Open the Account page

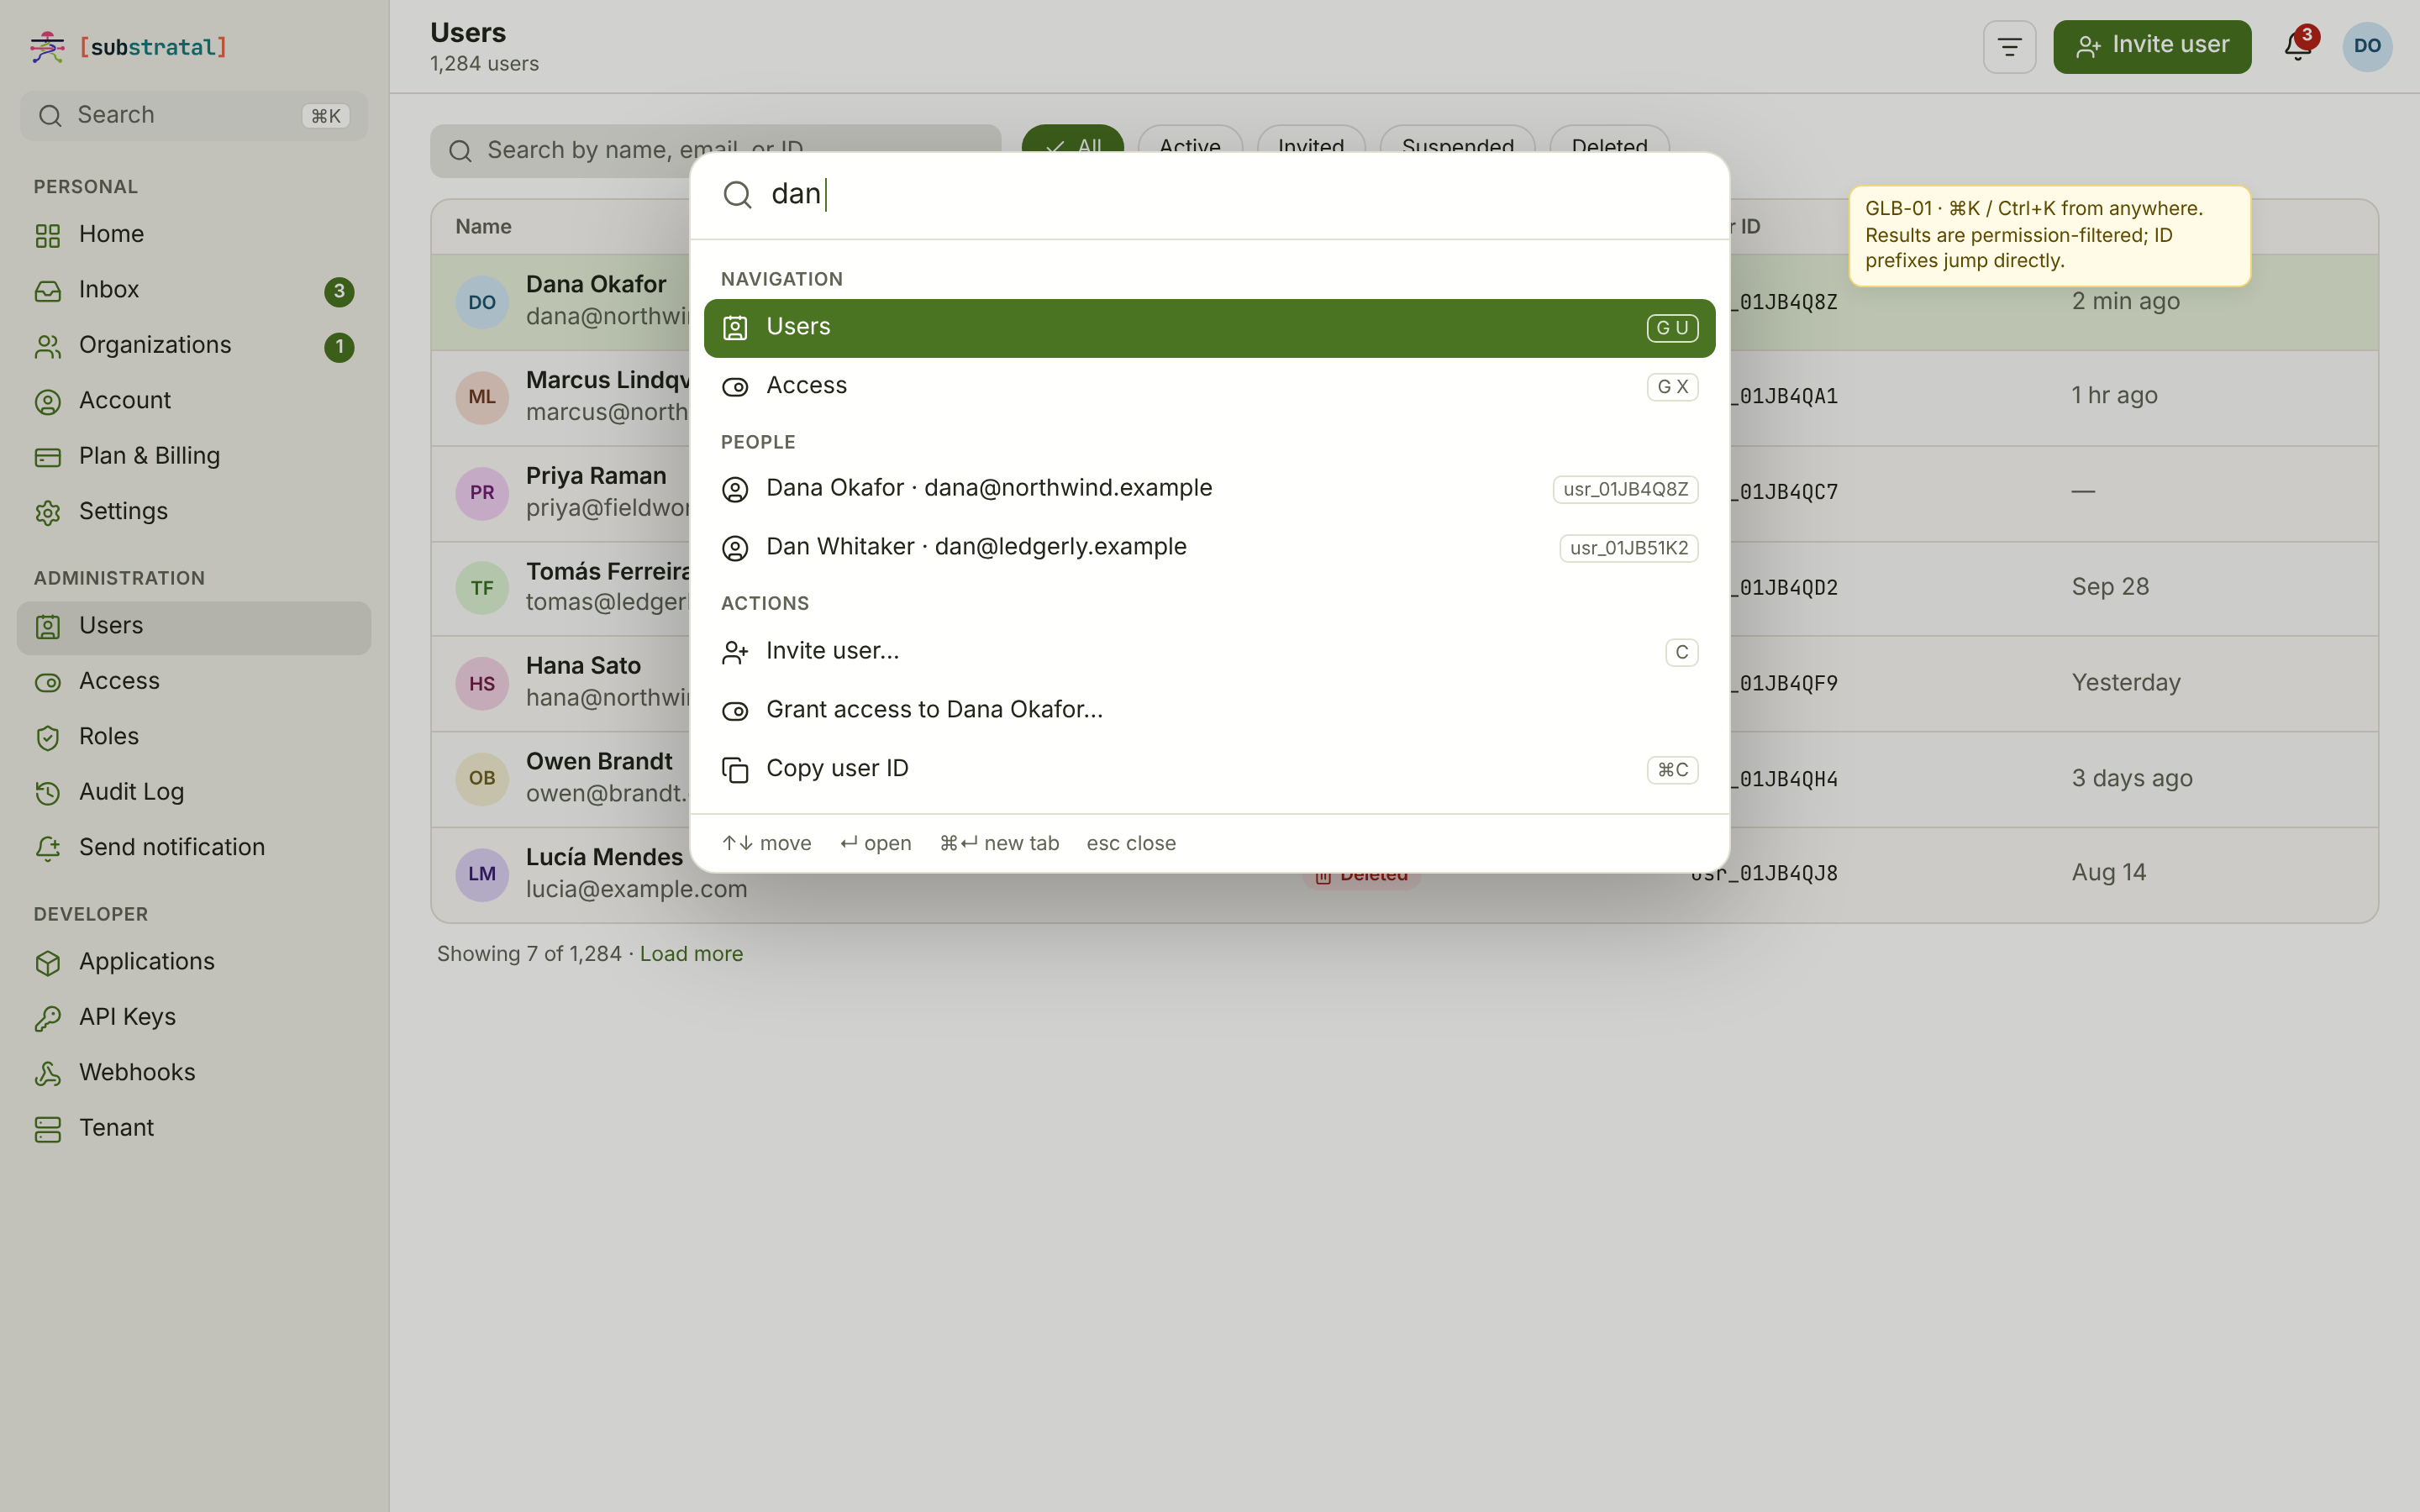[x=193, y=401]
